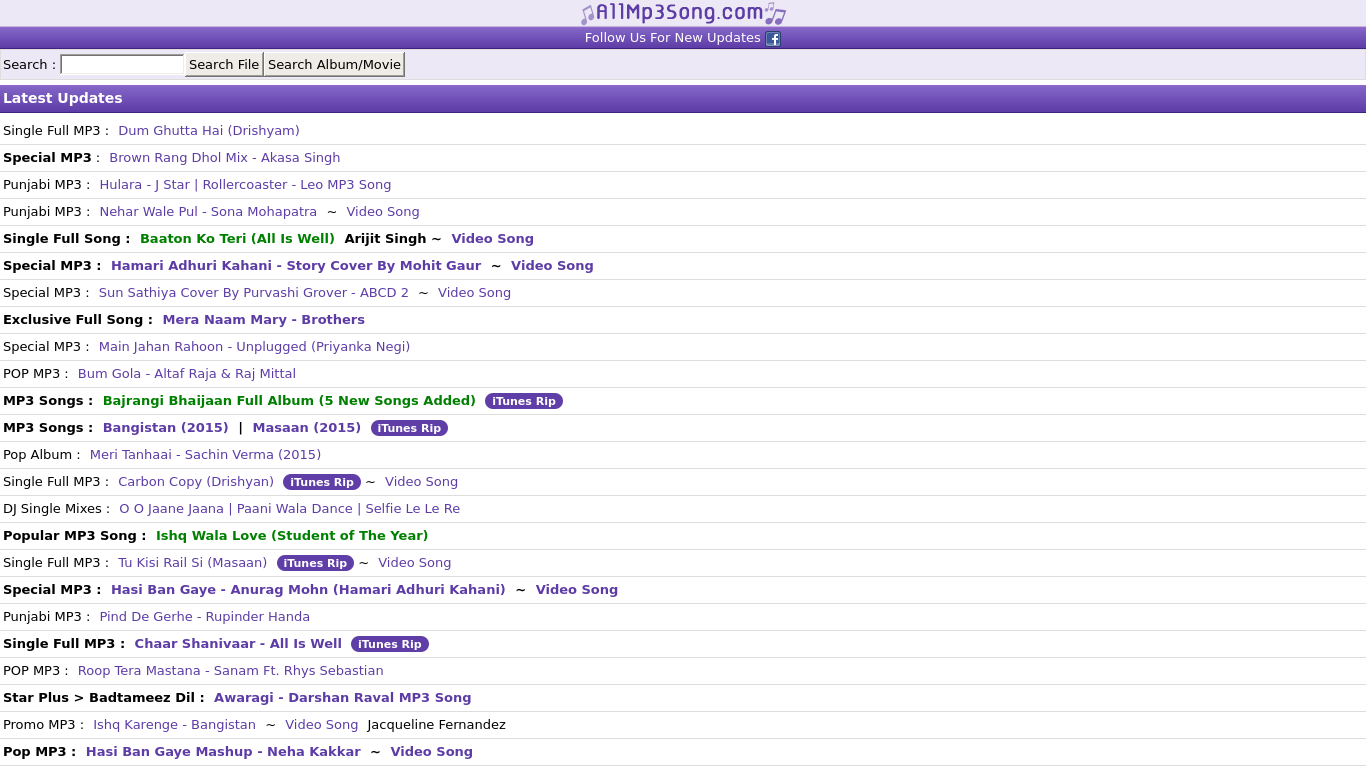
Task: Click Follow Us For New Updates text
Action: click(x=673, y=38)
